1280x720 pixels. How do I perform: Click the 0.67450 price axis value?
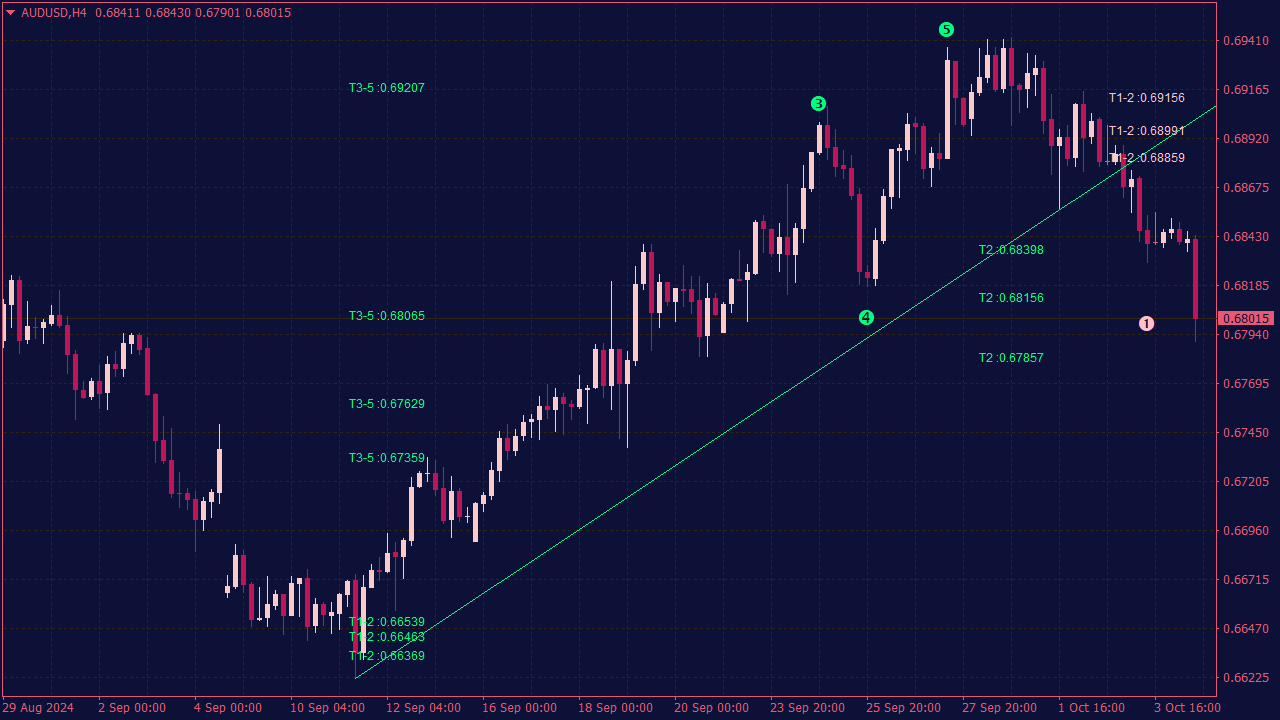[x=1245, y=433]
